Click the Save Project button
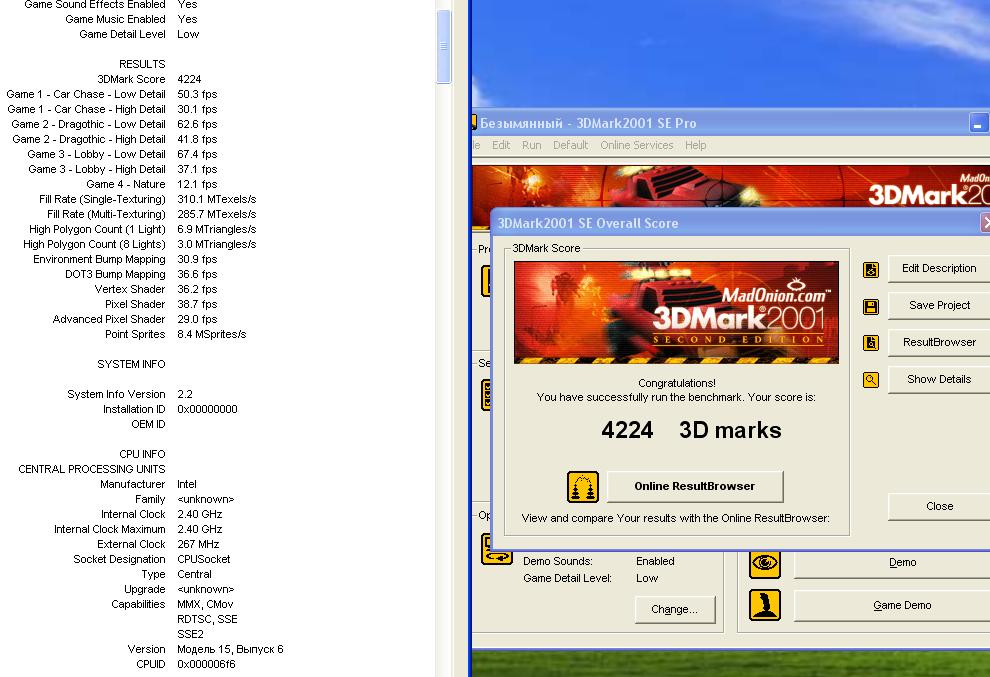This screenshot has height=677, width=990. pyautogui.click(x=939, y=306)
